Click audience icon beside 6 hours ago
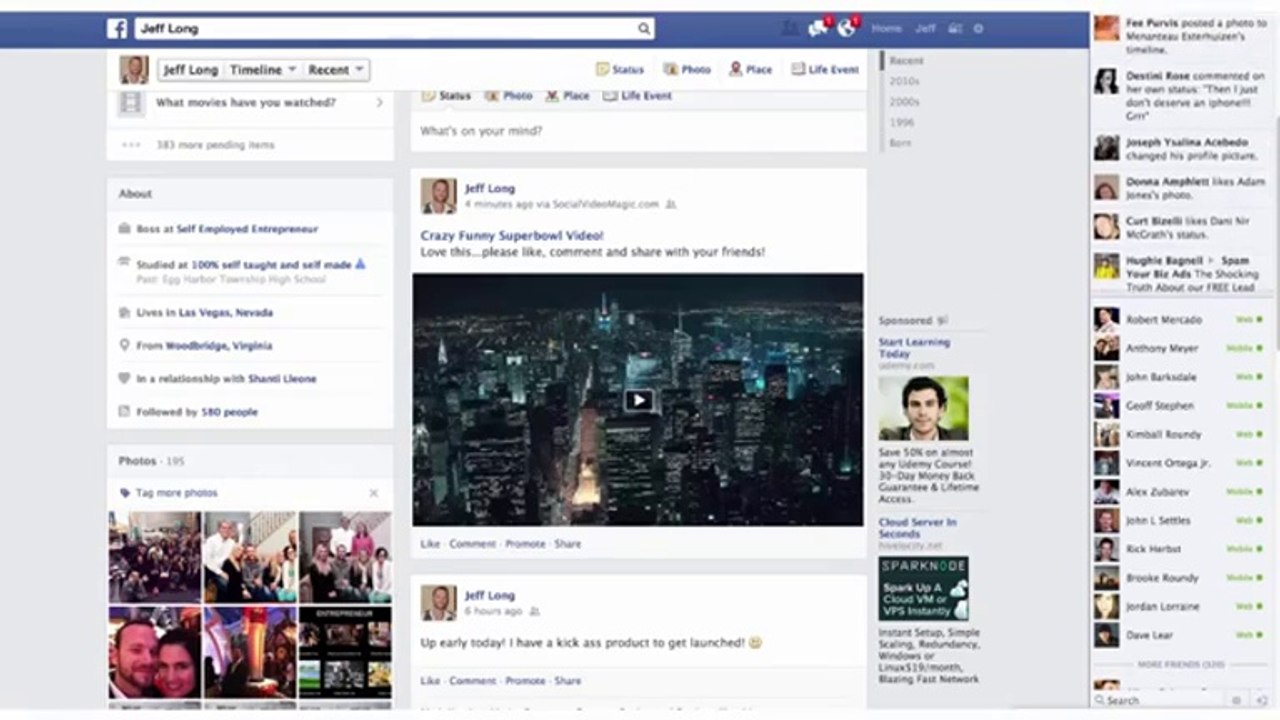Image resolution: width=1280 pixels, height=720 pixels. [x=534, y=611]
